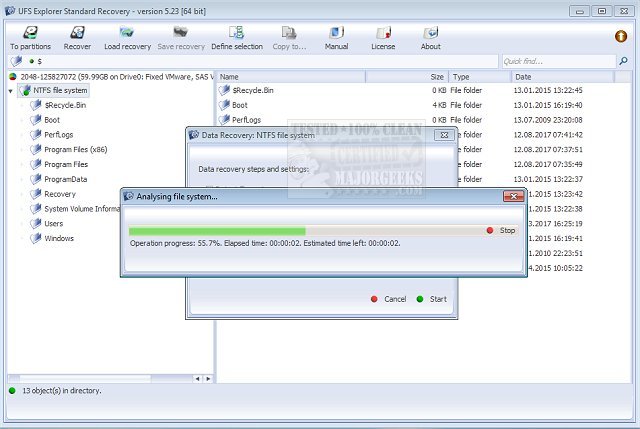Click inside the Quick find field

click(x=558, y=61)
